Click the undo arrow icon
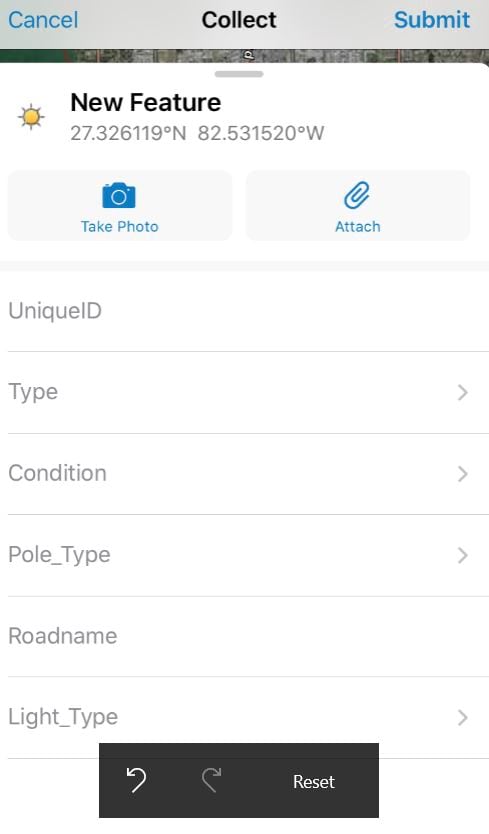 point(136,780)
